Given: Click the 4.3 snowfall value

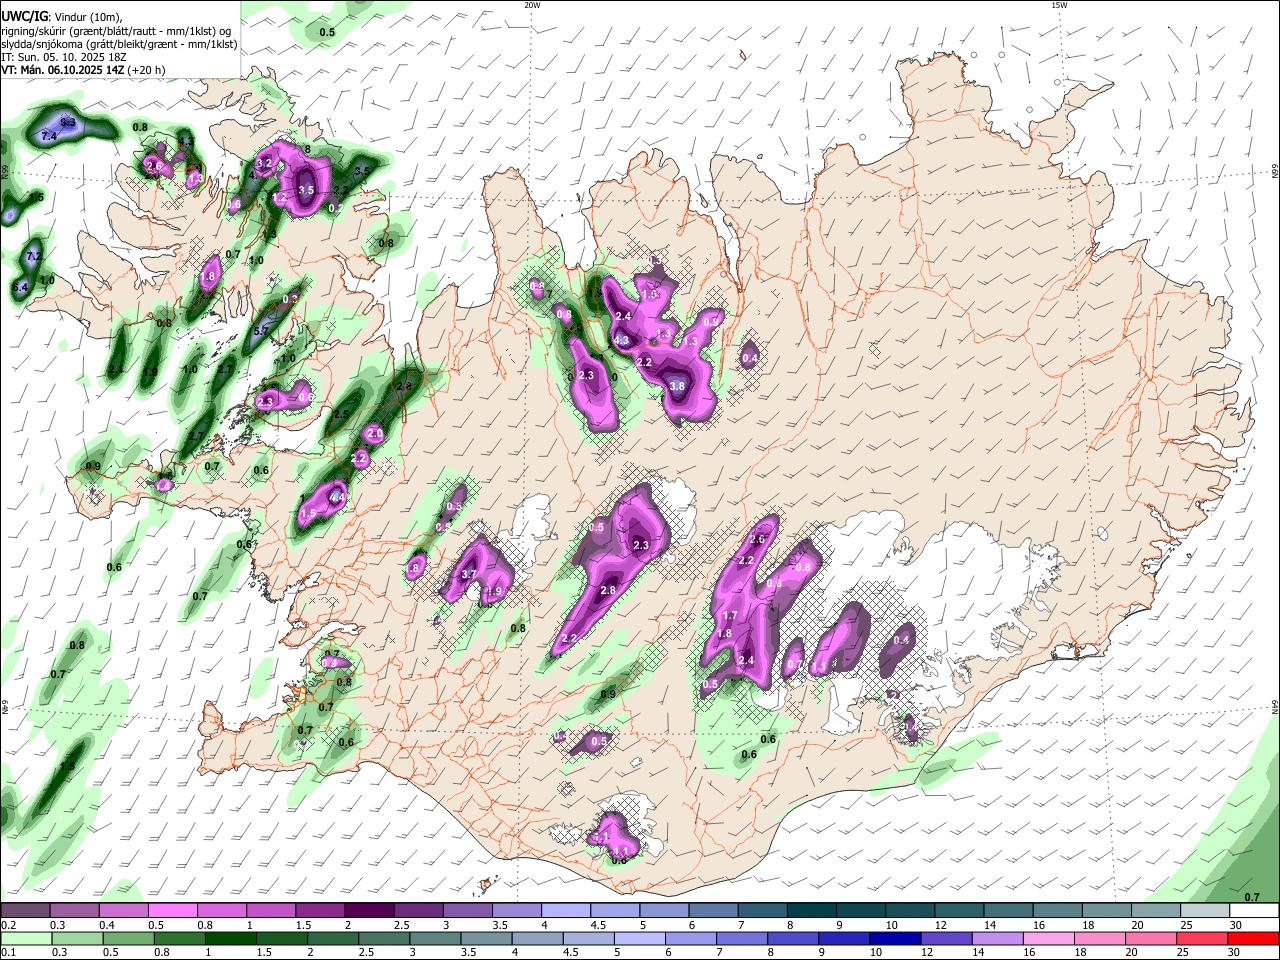Looking at the screenshot, I should tap(621, 340).
